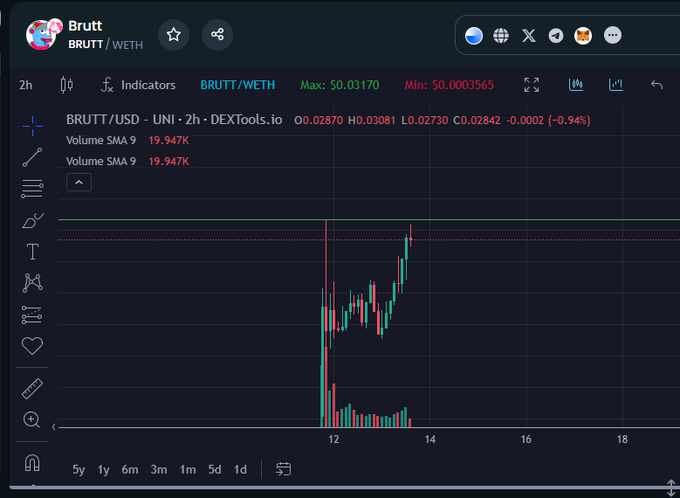Toggle the volume bars chart icon
Image resolution: width=680 pixels, height=498 pixels.
(x=616, y=85)
